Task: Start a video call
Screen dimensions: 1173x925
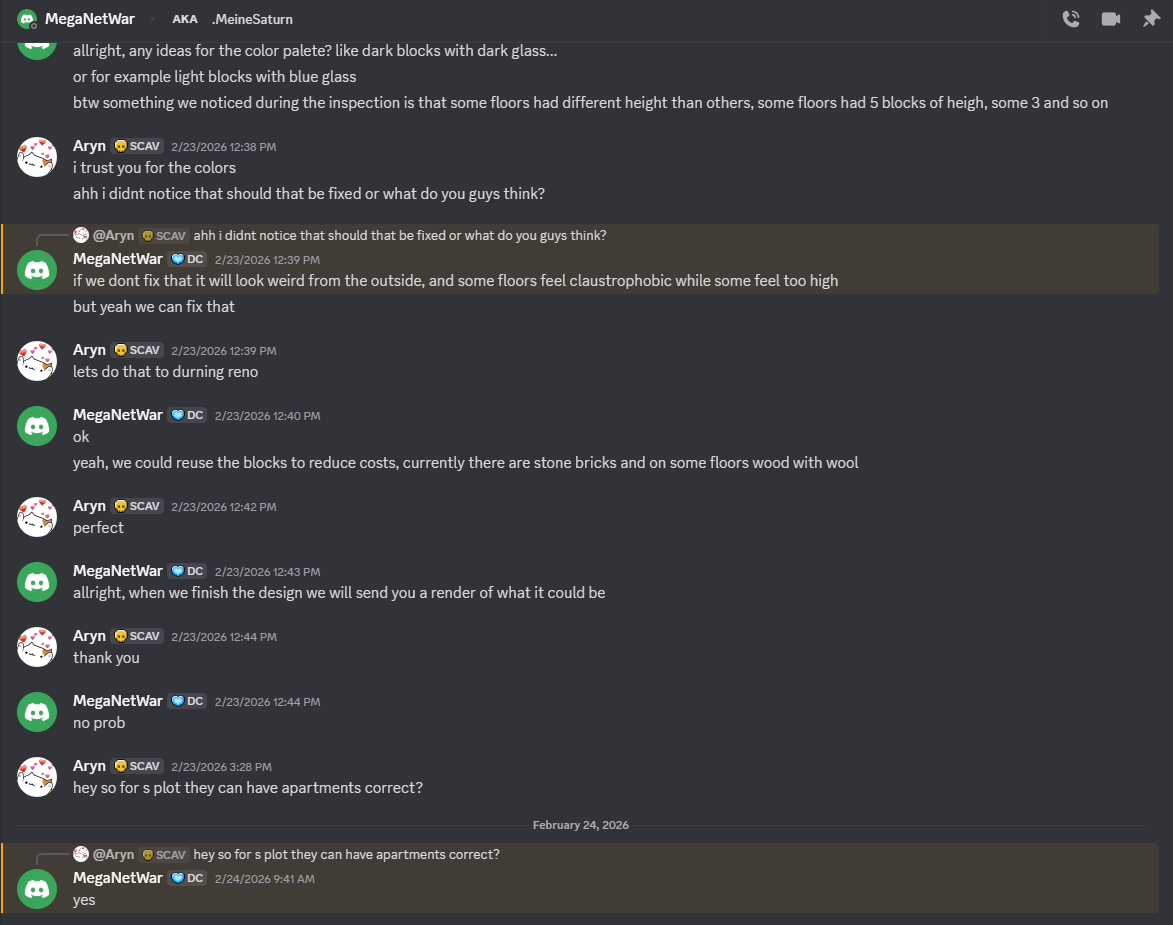Action: (1110, 19)
